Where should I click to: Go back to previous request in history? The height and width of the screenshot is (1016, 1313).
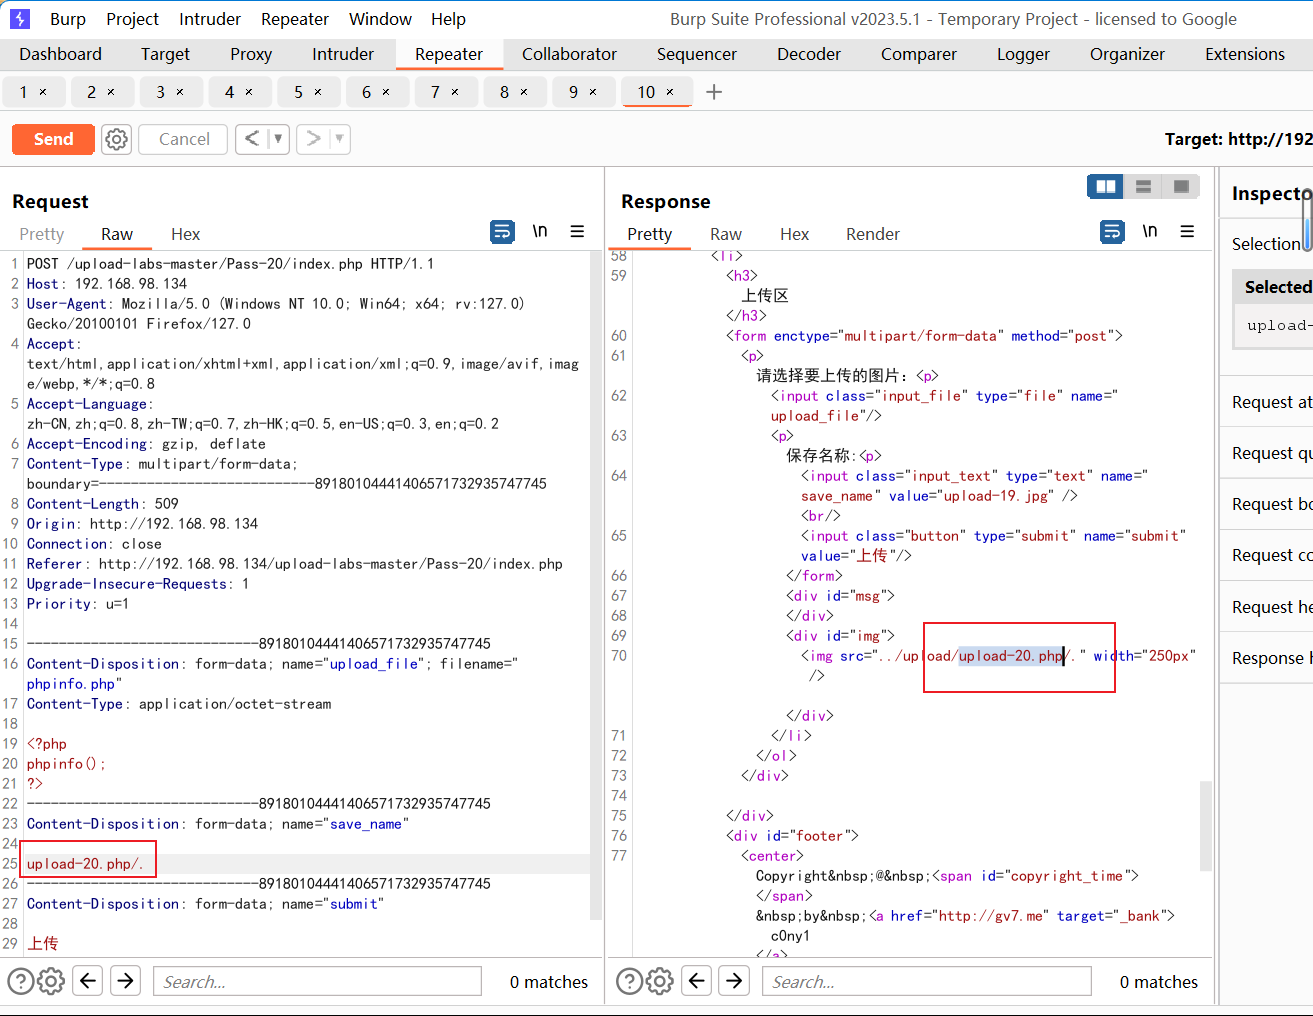(x=252, y=139)
